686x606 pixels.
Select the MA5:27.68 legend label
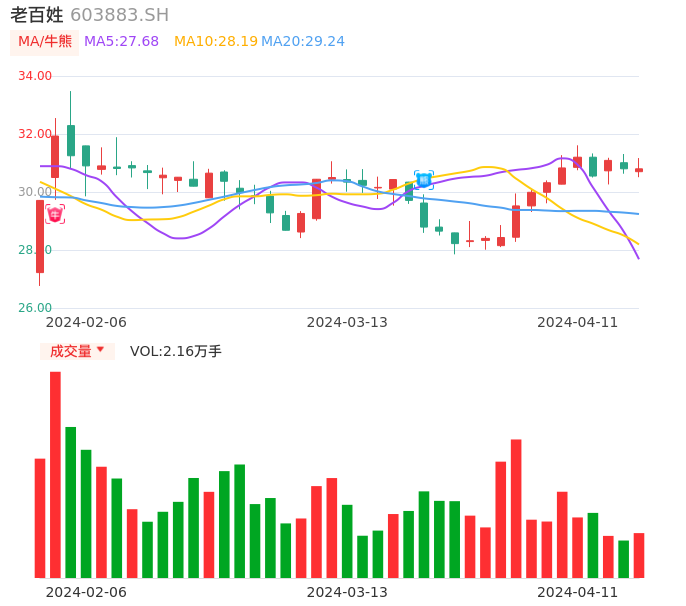(121, 42)
